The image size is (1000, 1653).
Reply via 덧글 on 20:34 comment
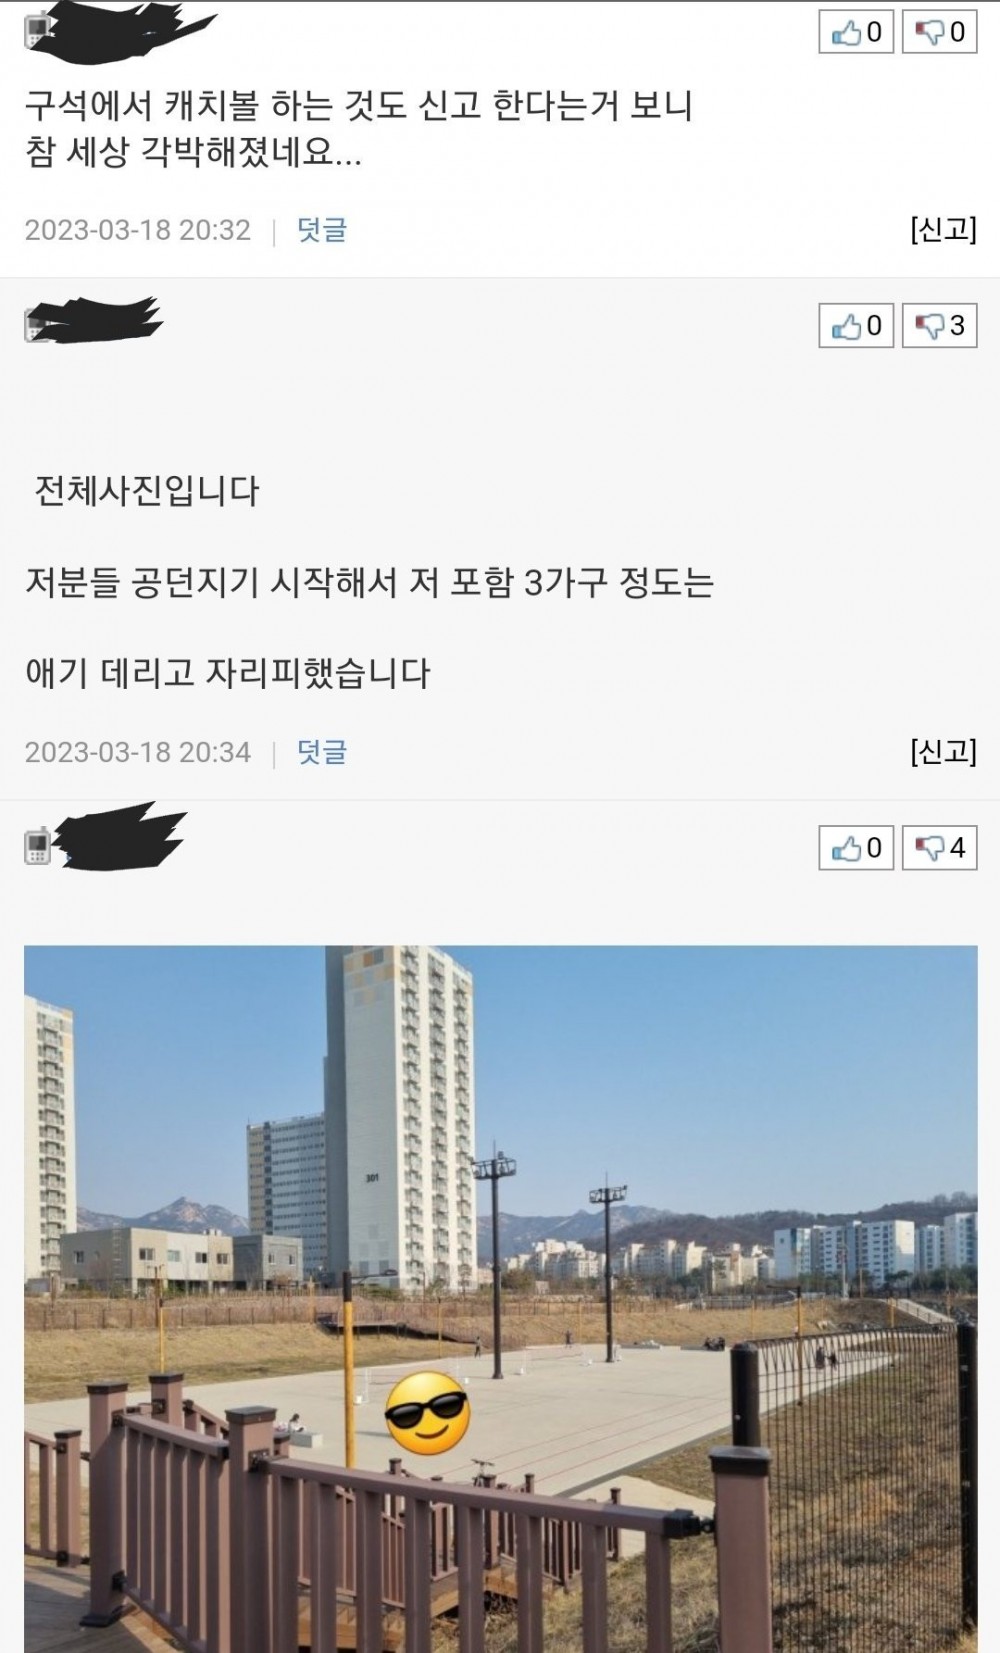[321, 752]
